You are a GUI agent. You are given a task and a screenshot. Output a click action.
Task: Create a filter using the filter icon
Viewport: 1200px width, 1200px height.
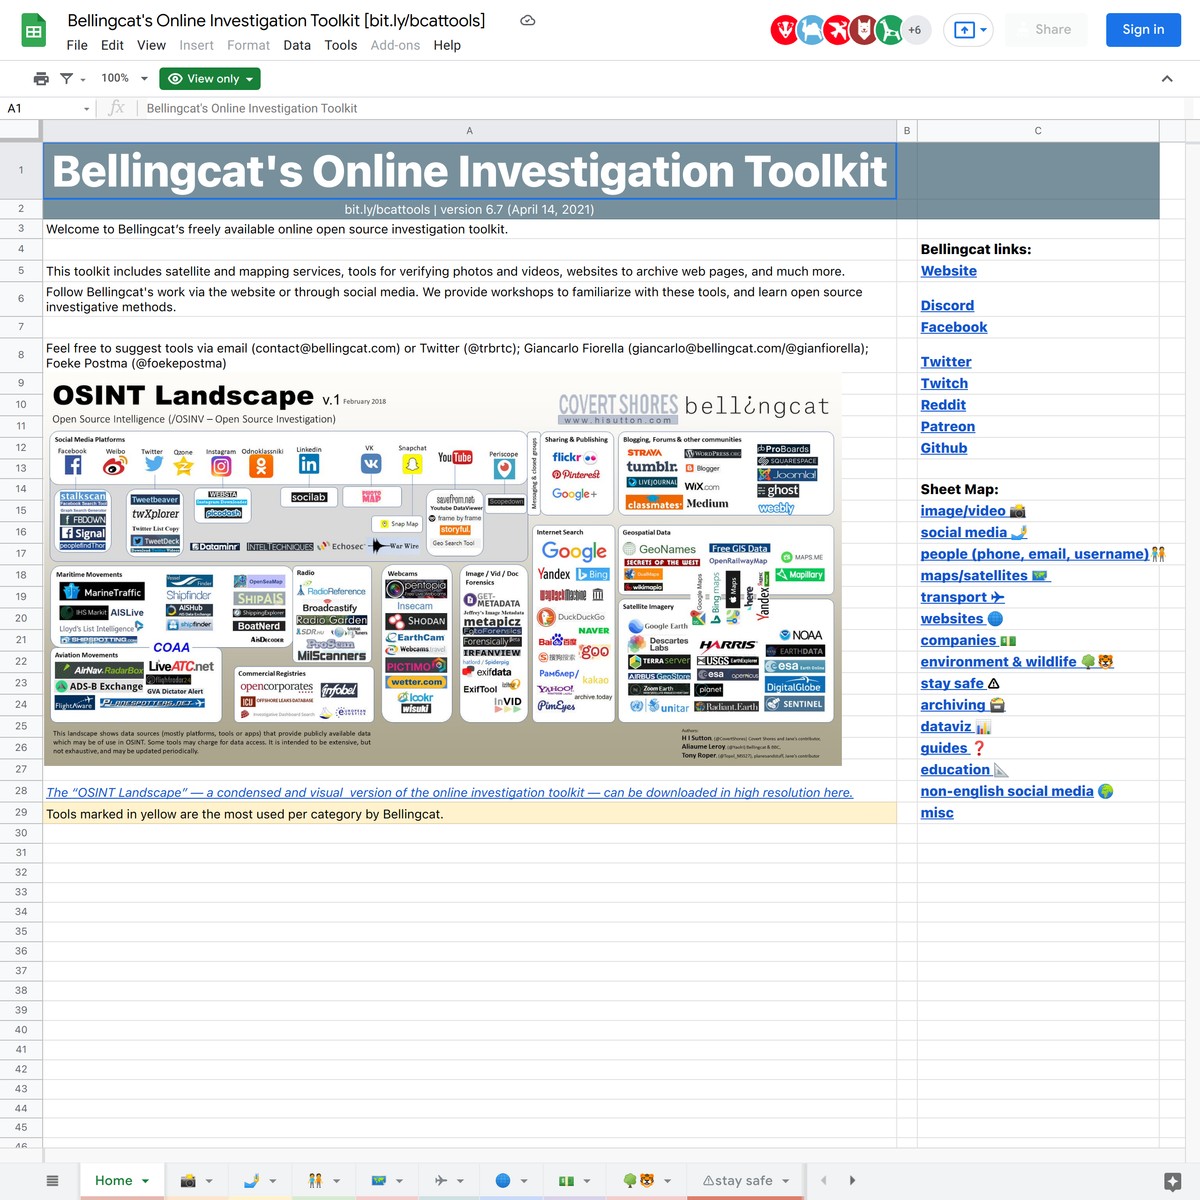tap(66, 78)
